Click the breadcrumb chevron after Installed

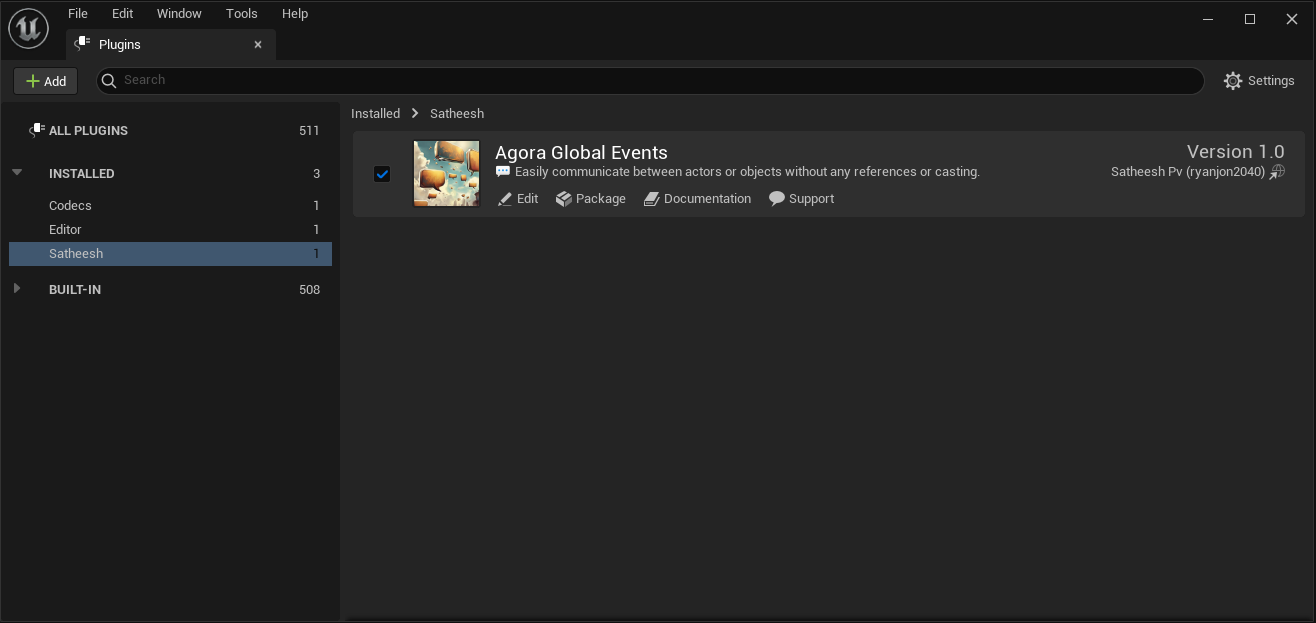pos(415,114)
